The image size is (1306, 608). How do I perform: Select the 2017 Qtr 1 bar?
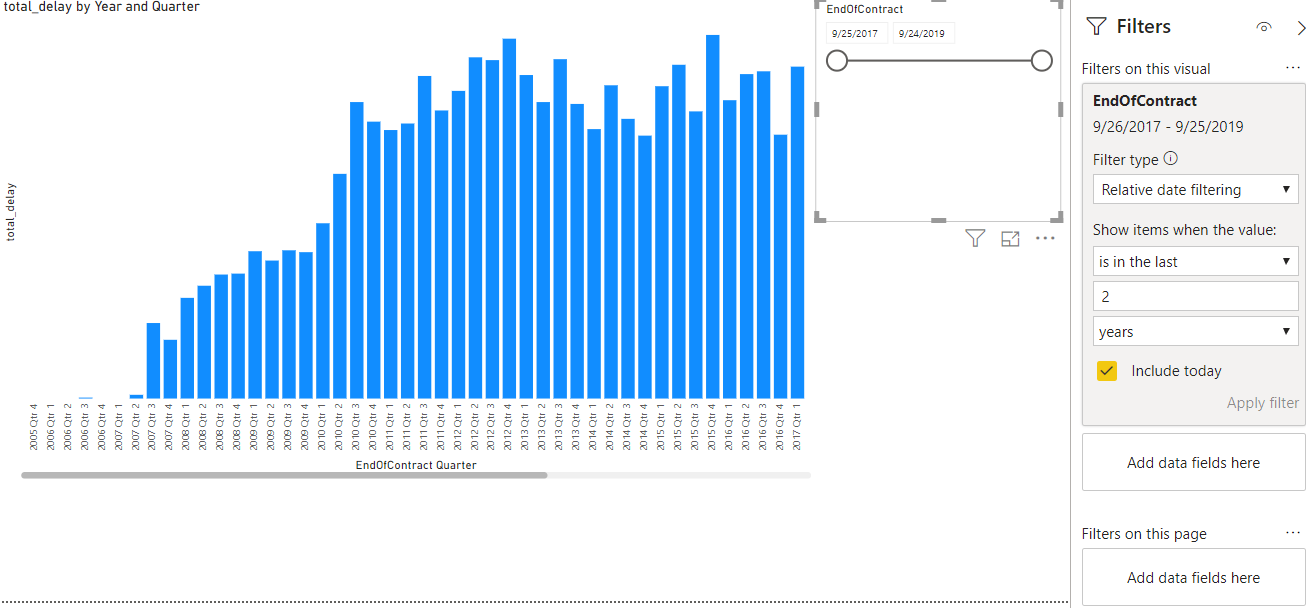click(x=797, y=232)
